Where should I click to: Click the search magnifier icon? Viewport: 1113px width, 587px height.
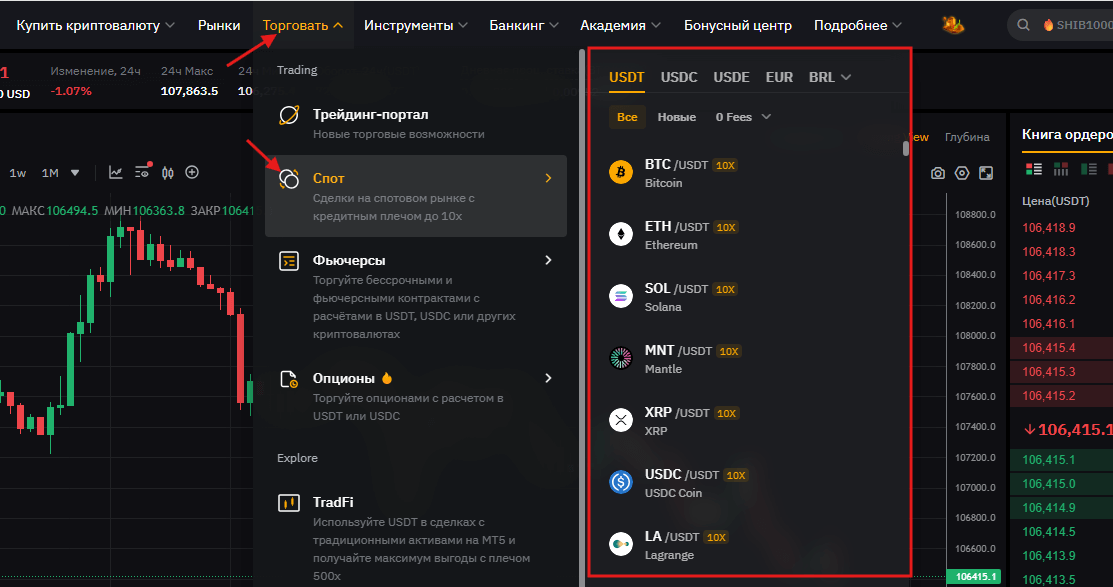point(1023,25)
